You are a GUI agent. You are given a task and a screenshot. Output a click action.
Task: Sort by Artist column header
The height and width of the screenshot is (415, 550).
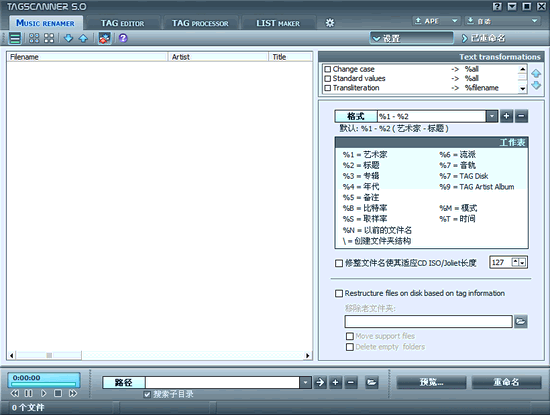pyautogui.click(x=218, y=57)
